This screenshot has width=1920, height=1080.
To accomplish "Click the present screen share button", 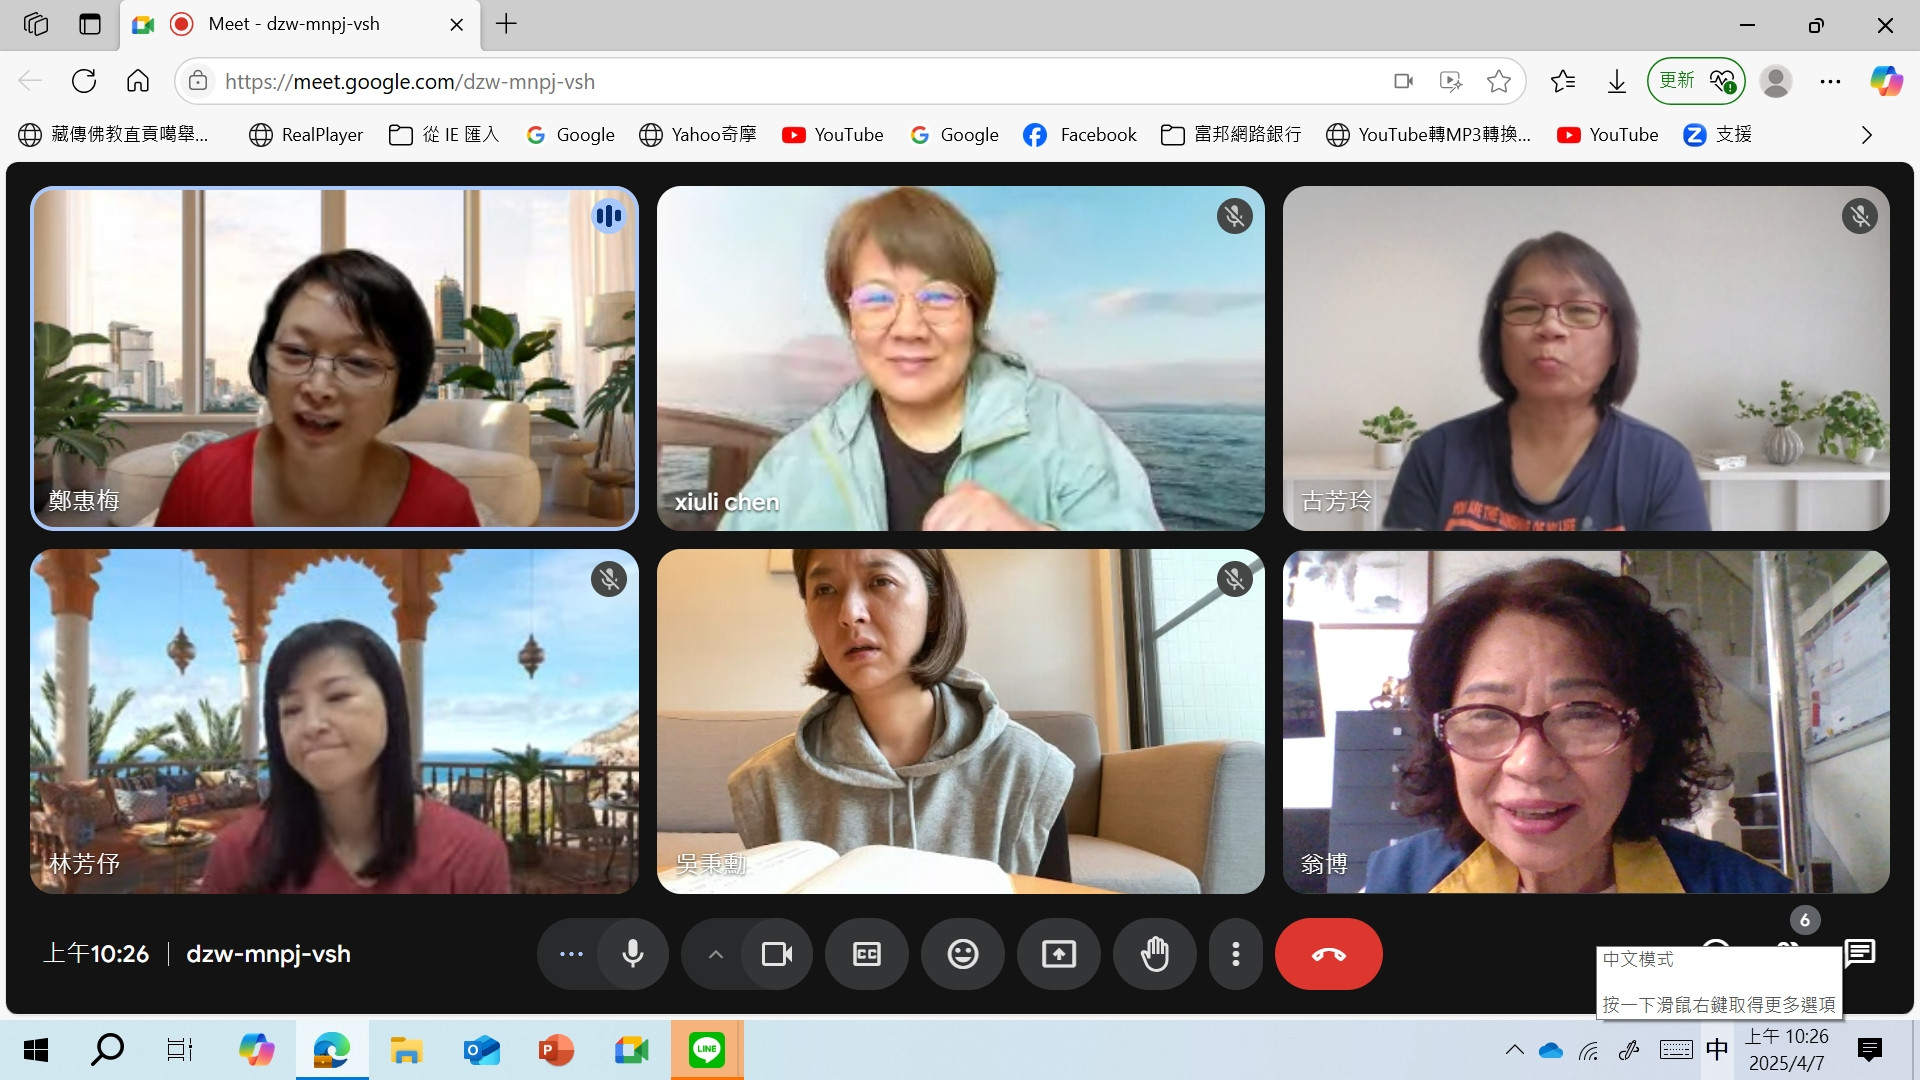I will click(x=1058, y=954).
